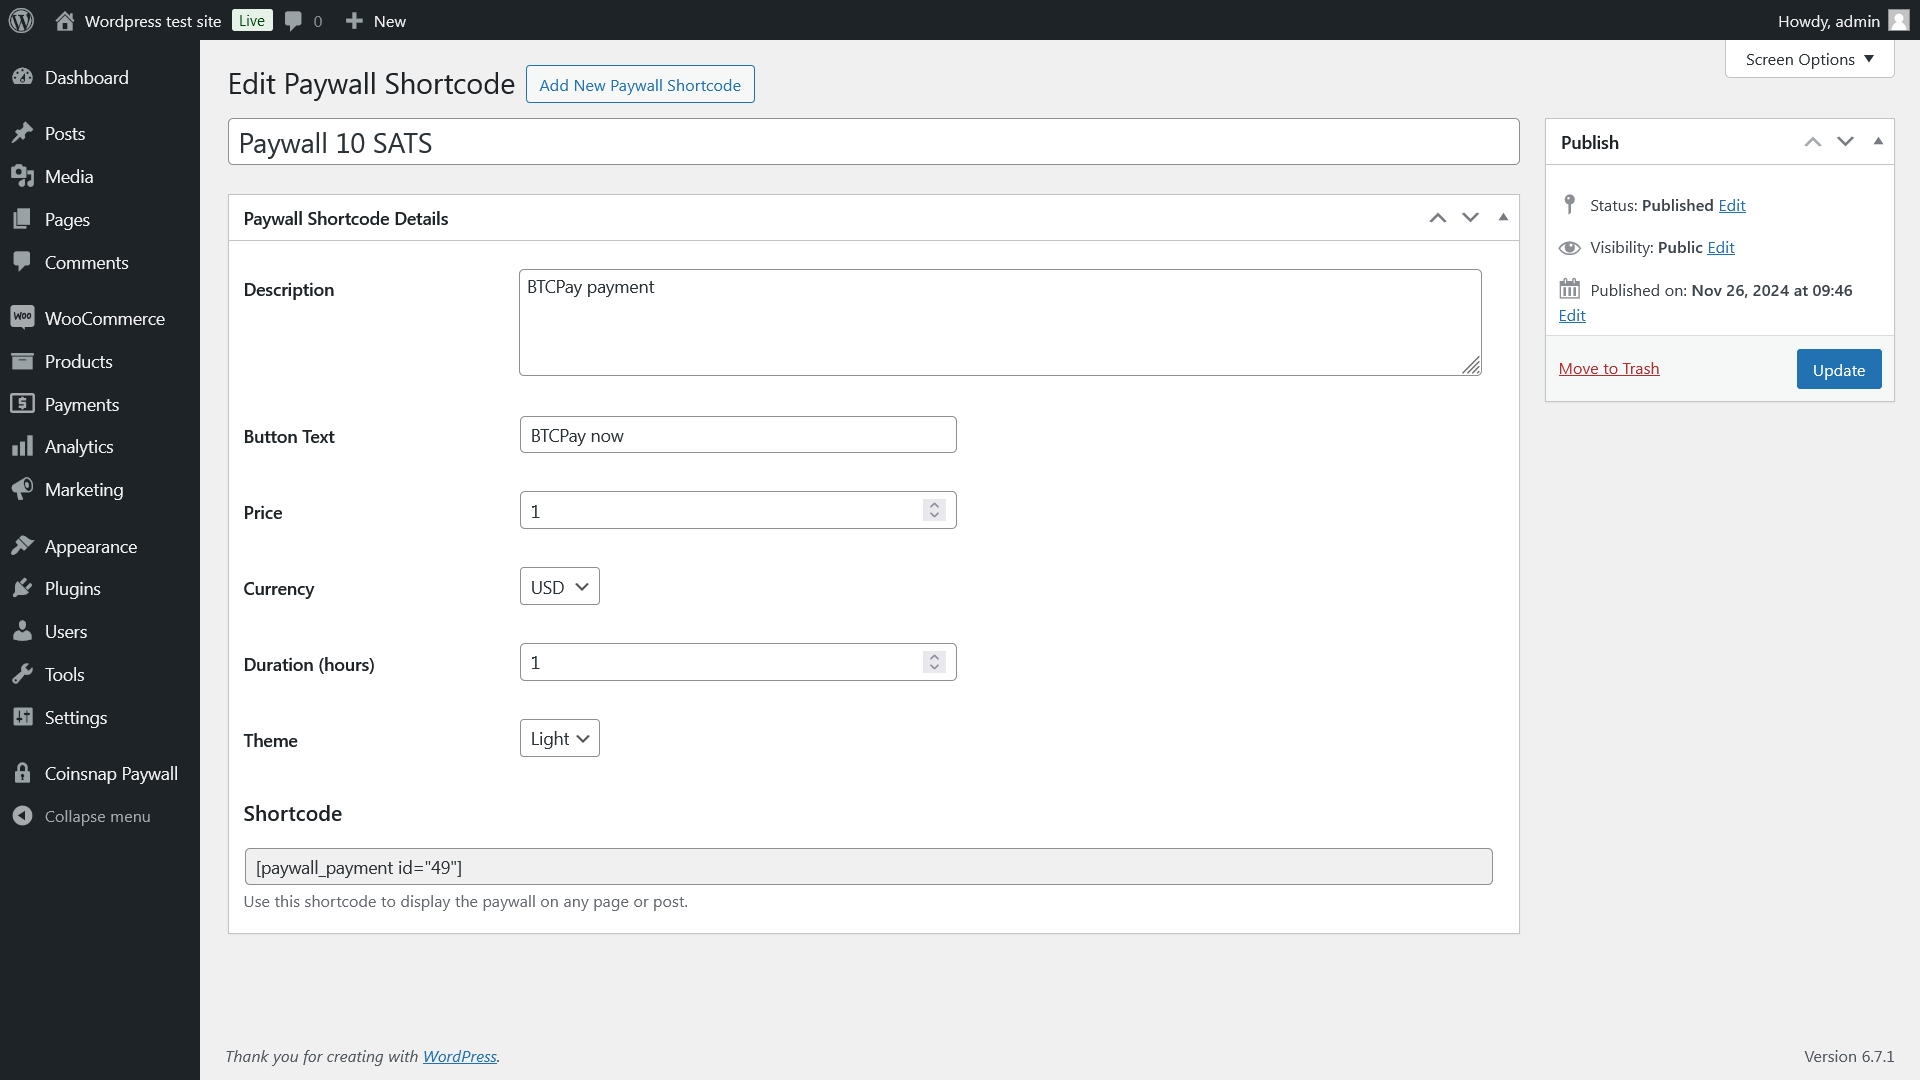Click the admin avatar in the top bar
Image resolution: width=1920 pixels, height=1080 pixels.
point(1898,20)
